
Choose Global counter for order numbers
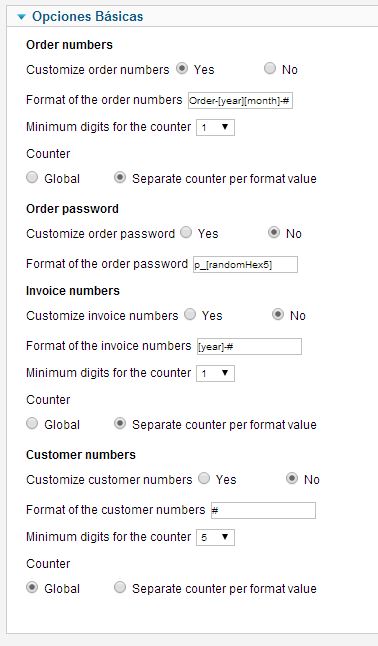(x=32, y=178)
